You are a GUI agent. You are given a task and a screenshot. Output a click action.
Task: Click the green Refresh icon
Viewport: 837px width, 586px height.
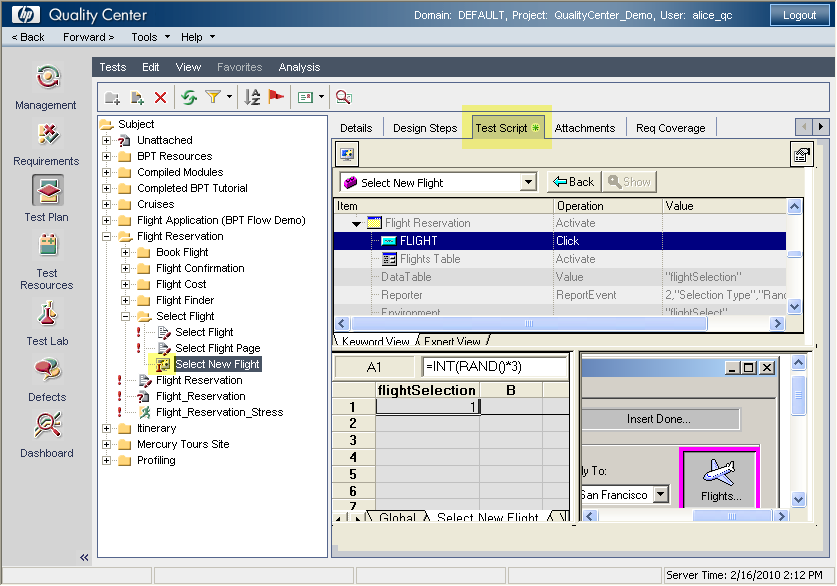(189, 97)
